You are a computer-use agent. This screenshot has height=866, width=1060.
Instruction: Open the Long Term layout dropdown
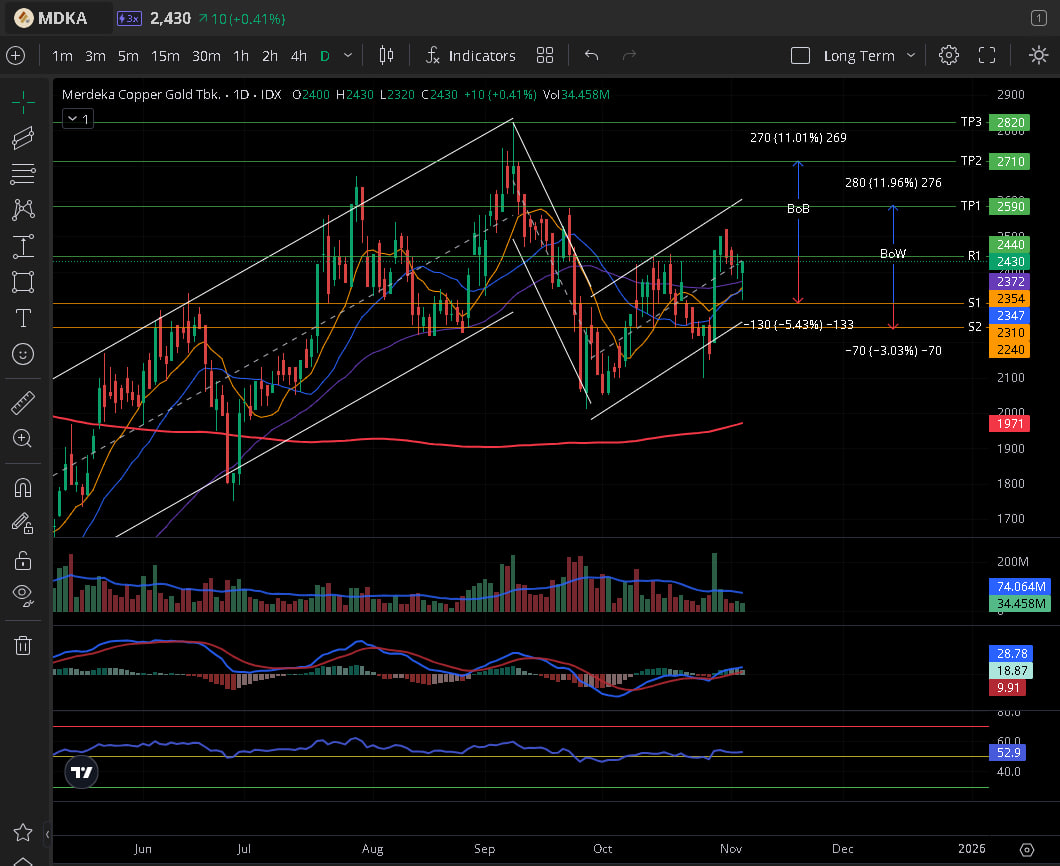(x=868, y=56)
